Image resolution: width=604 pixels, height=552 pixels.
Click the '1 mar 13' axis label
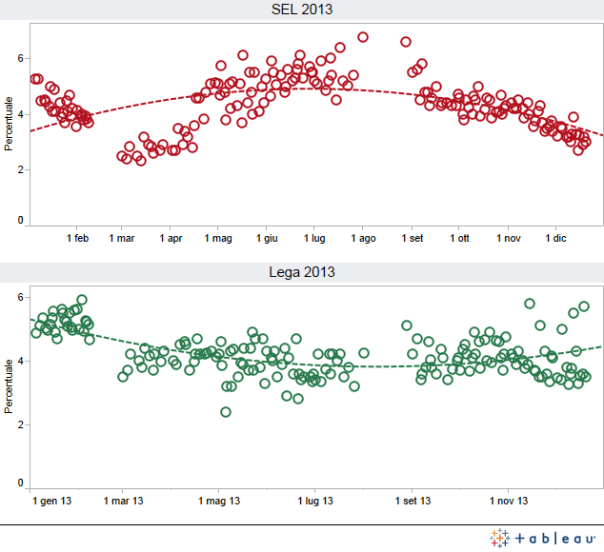pyautogui.click(x=124, y=501)
